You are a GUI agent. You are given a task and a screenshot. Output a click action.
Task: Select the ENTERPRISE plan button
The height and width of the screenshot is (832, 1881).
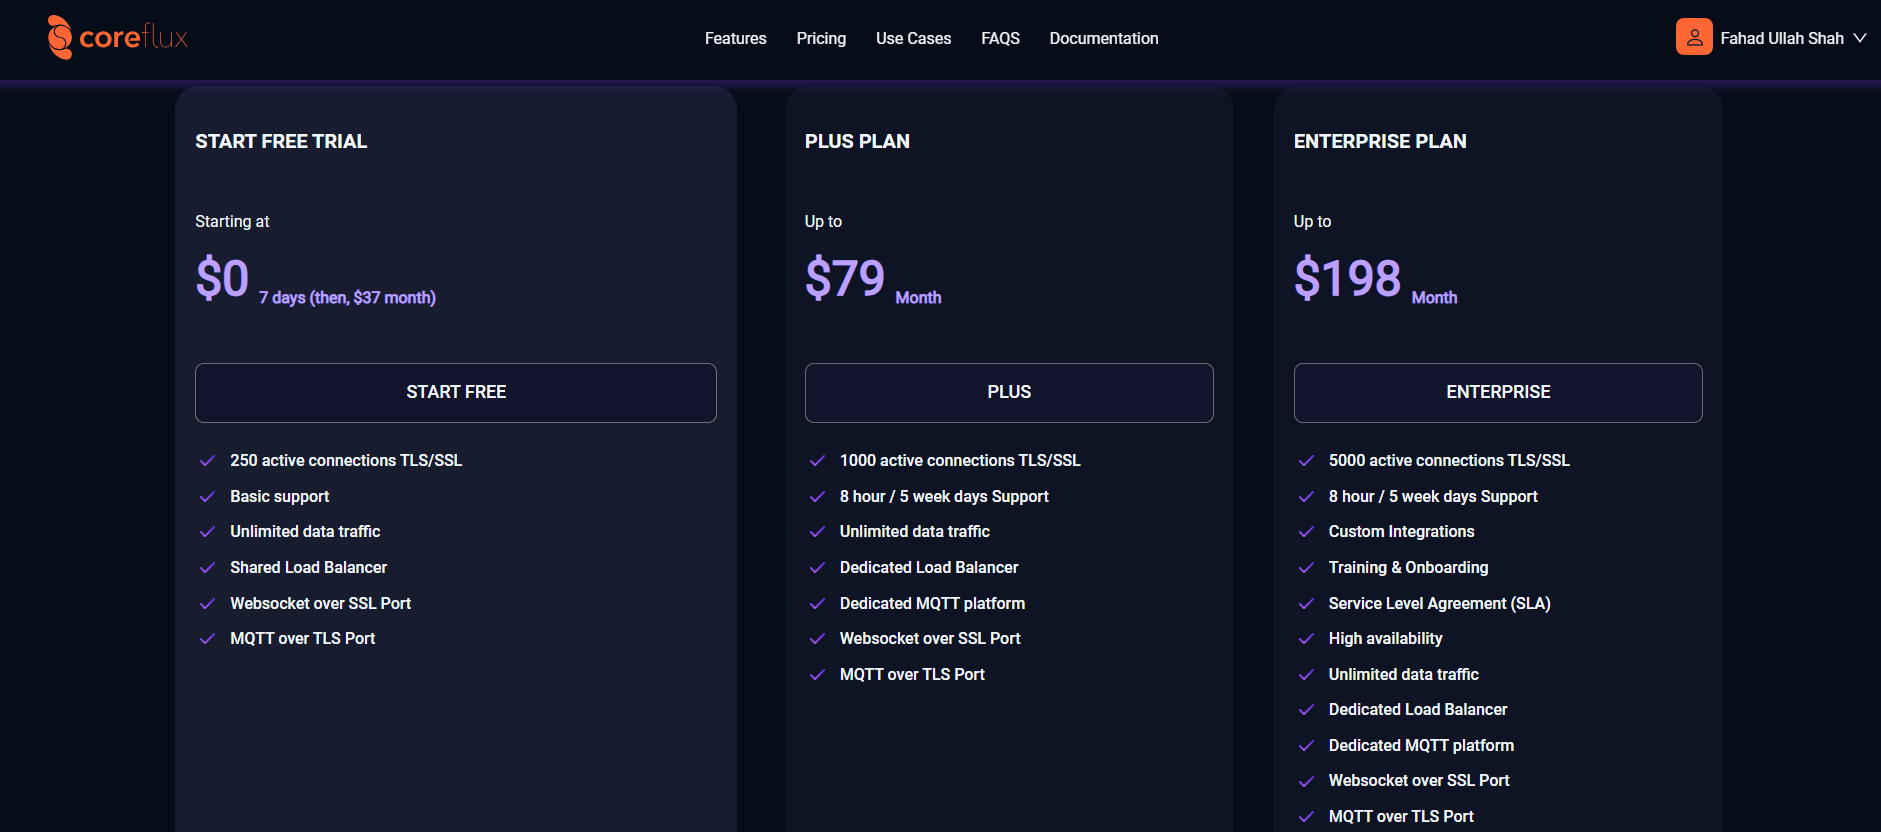(1498, 392)
